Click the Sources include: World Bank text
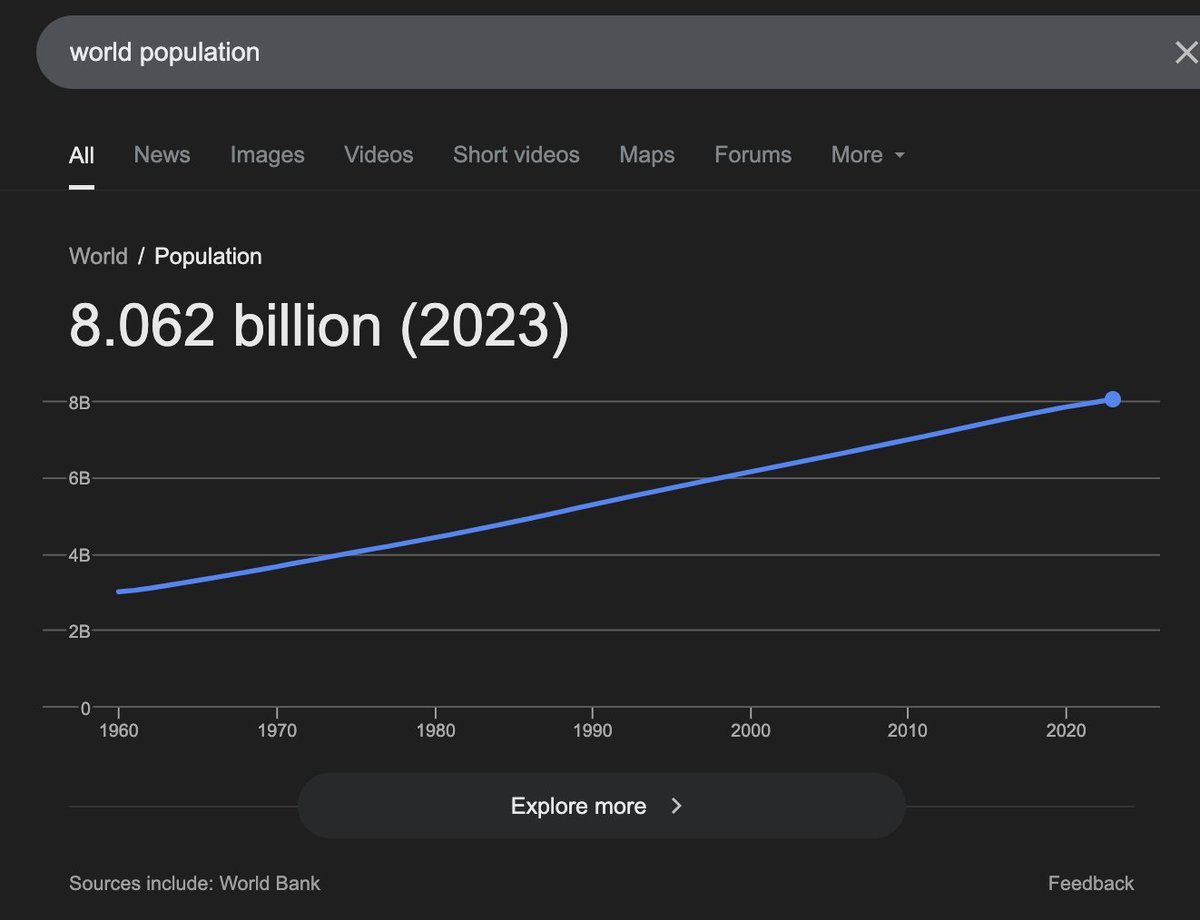The image size is (1200, 920). pyautogui.click(x=195, y=883)
